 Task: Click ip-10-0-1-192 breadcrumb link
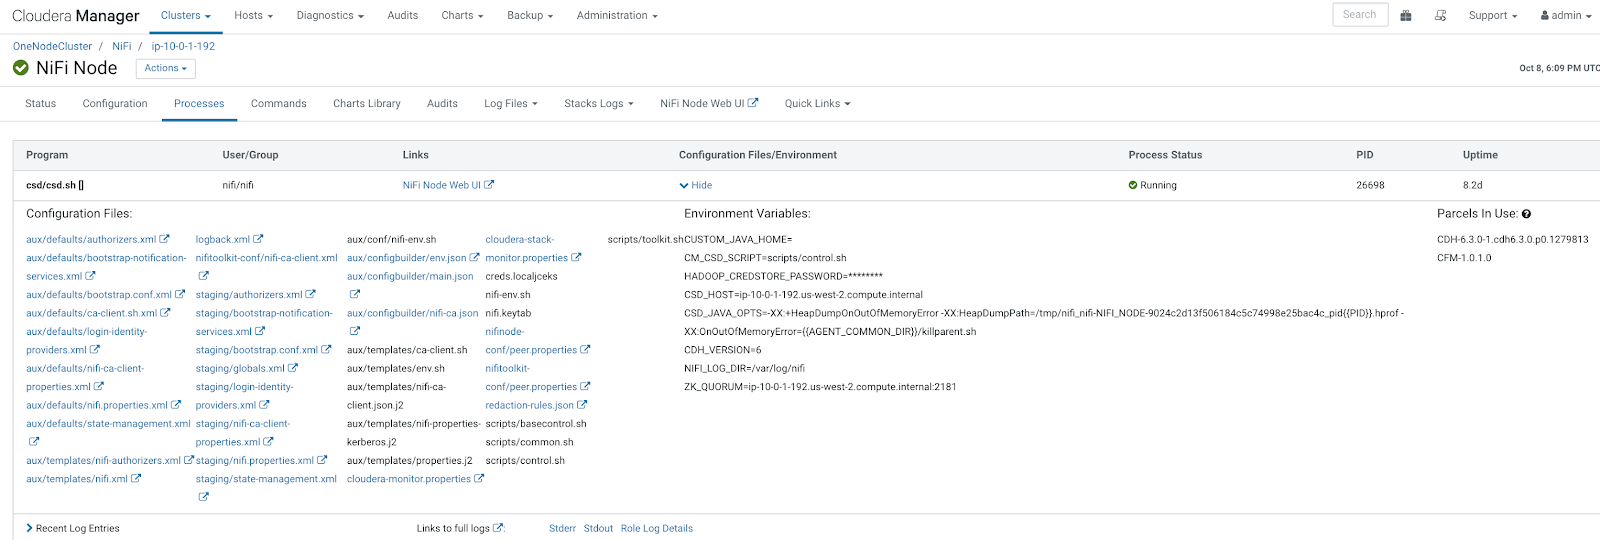pyautogui.click(x=183, y=46)
